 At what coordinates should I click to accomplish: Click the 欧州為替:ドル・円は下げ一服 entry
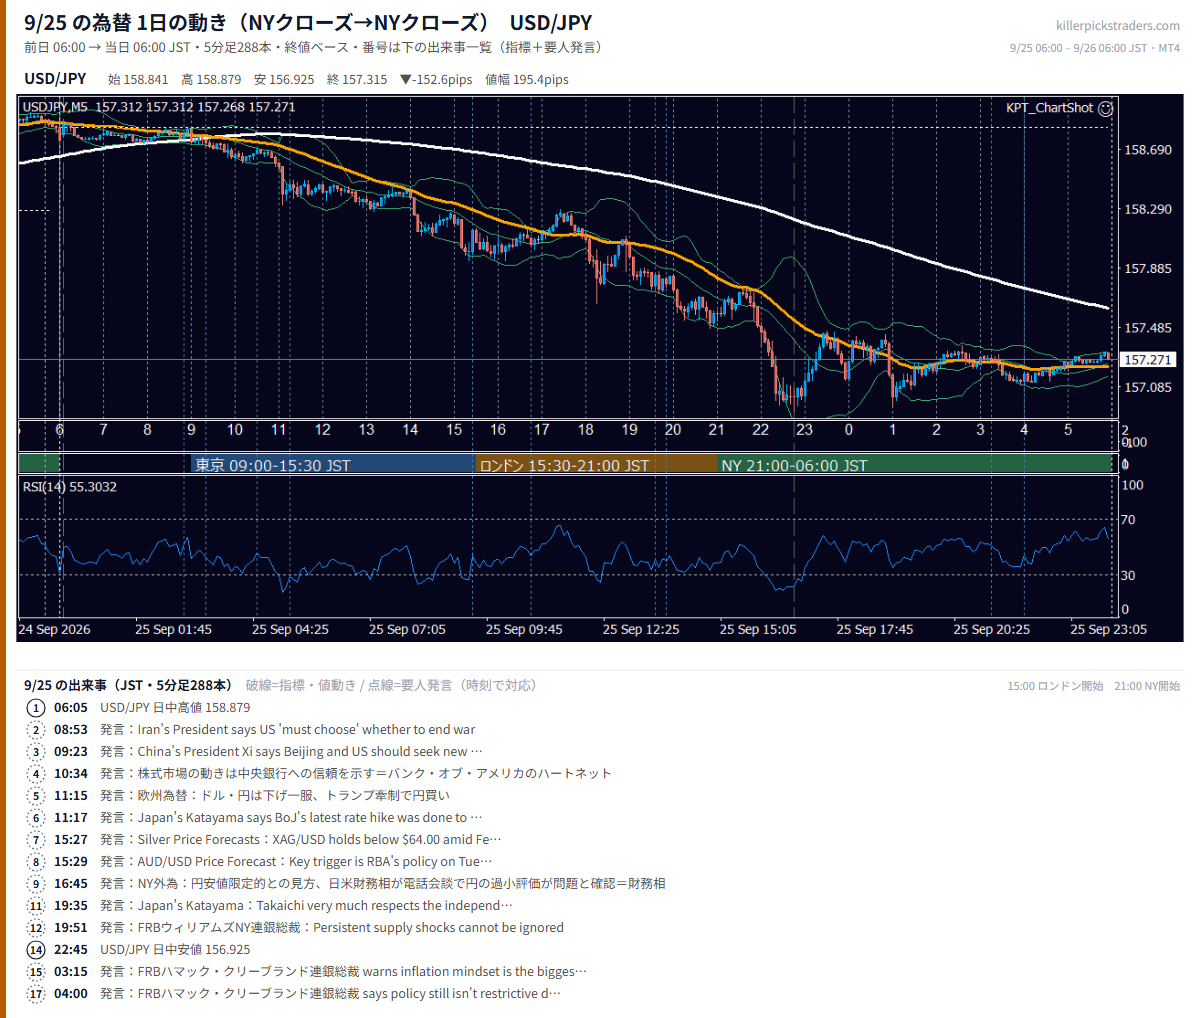[x=275, y=796]
